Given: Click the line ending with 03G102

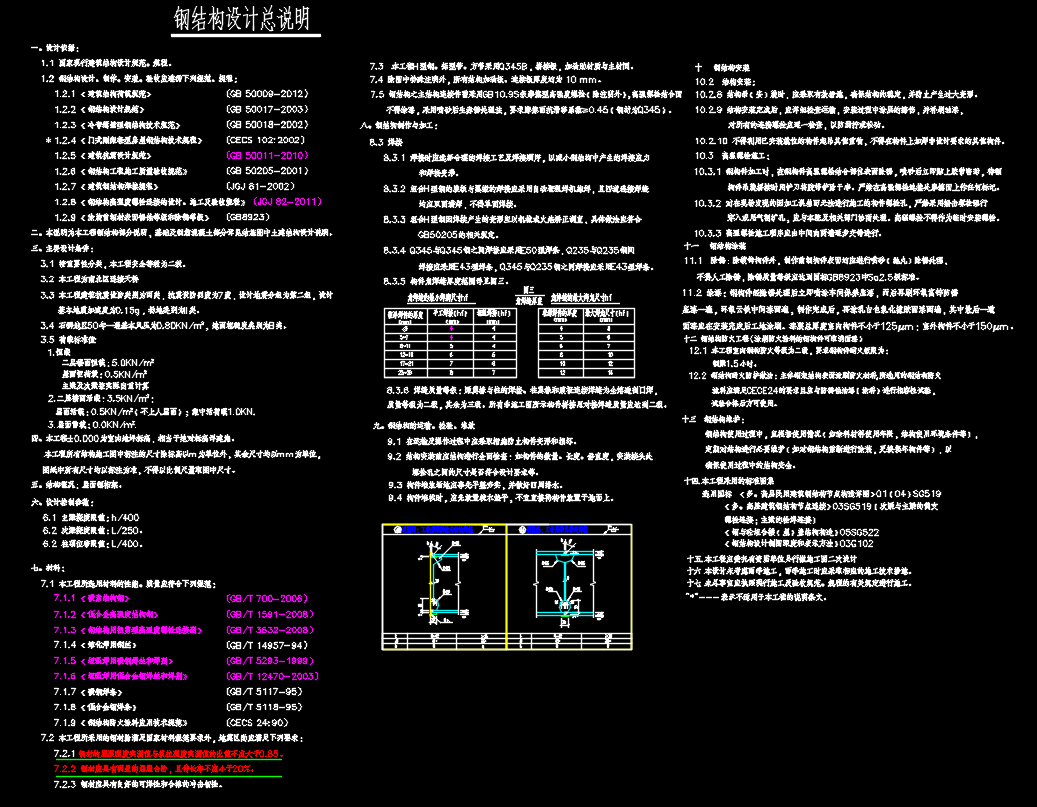Looking at the screenshot, I should [799, 544].
